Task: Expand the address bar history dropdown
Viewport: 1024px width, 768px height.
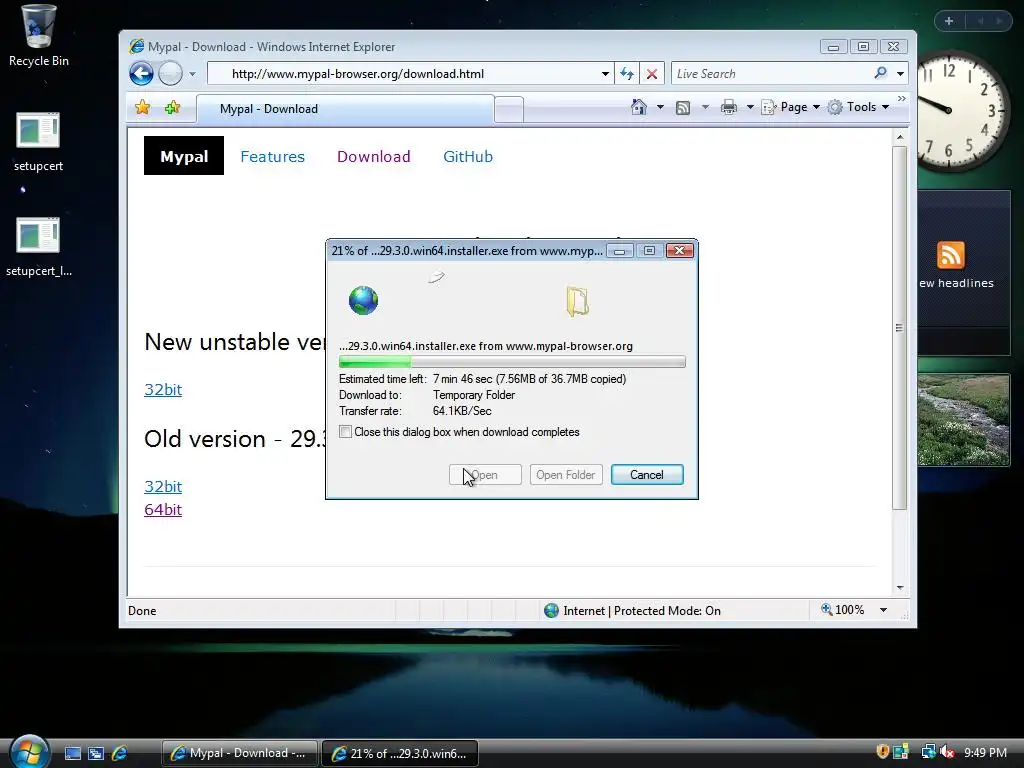Action: (x=605, y=74)
